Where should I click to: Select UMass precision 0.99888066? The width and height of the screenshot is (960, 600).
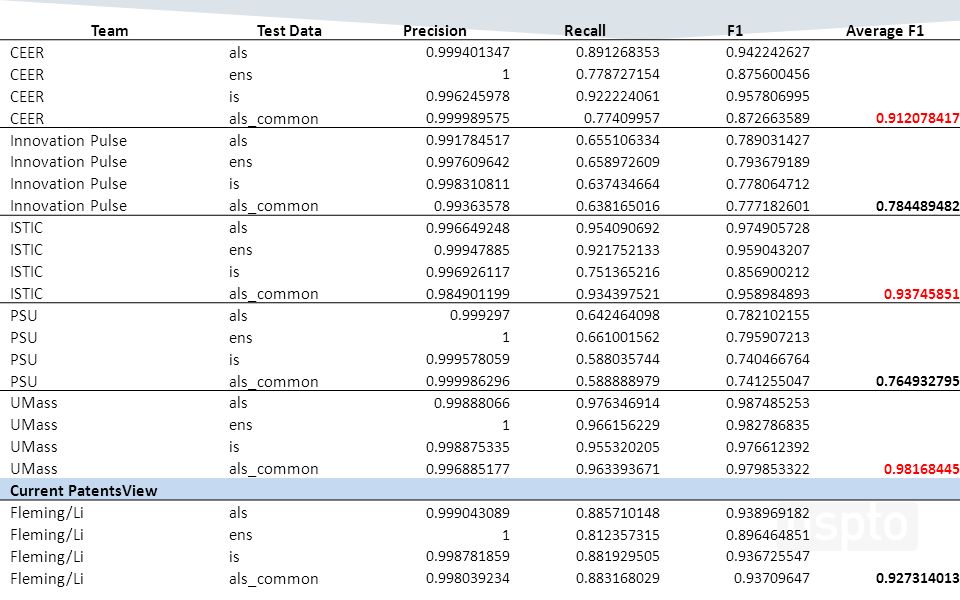coord(471,403)
